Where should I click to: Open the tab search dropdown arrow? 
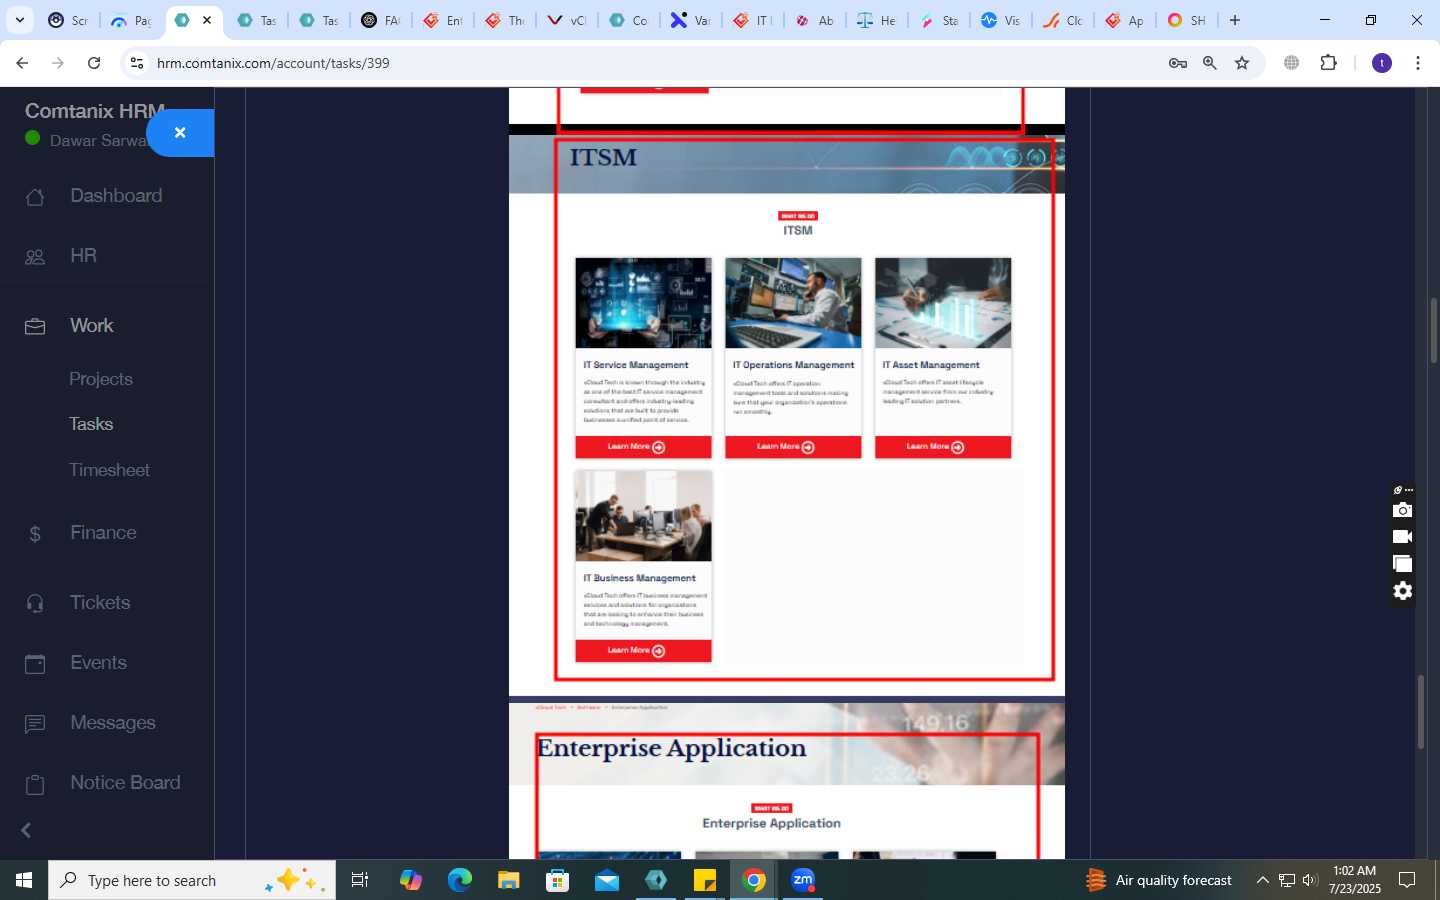[19, 20]
